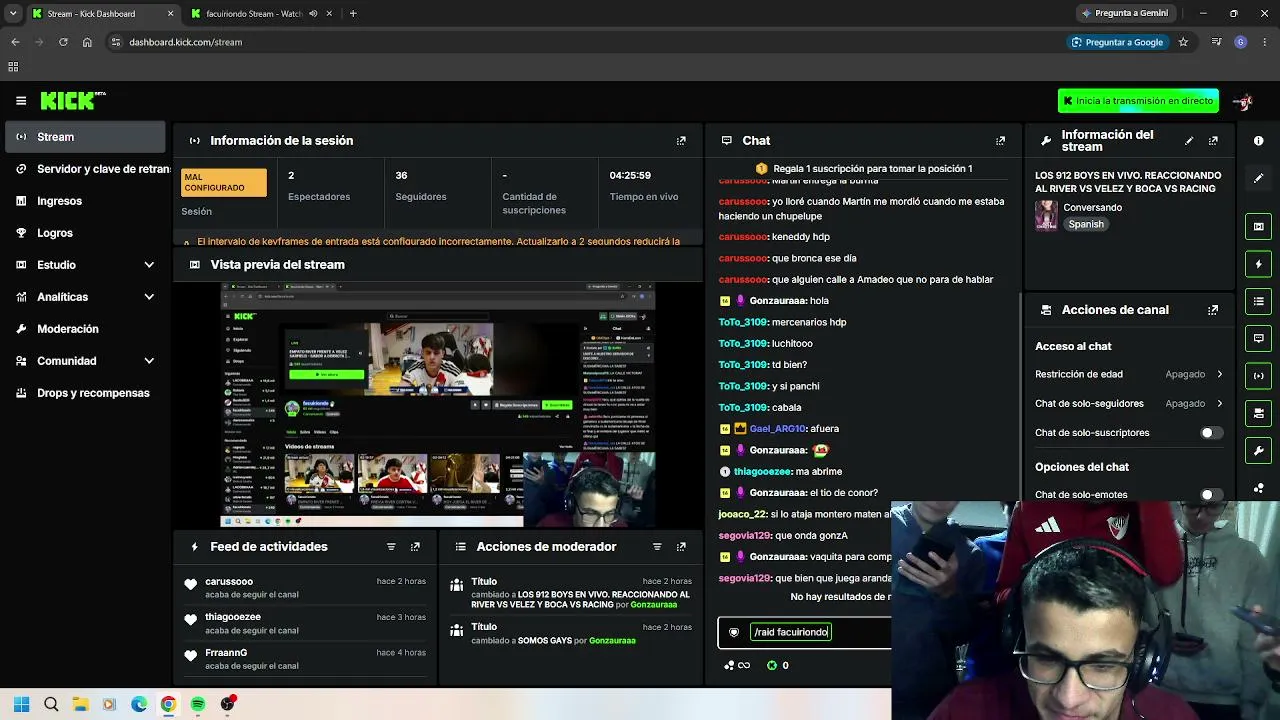Toggle the stream preview widget in right rail
The height and width of the screenshot is (720, 1280).
click(1259, 226)
